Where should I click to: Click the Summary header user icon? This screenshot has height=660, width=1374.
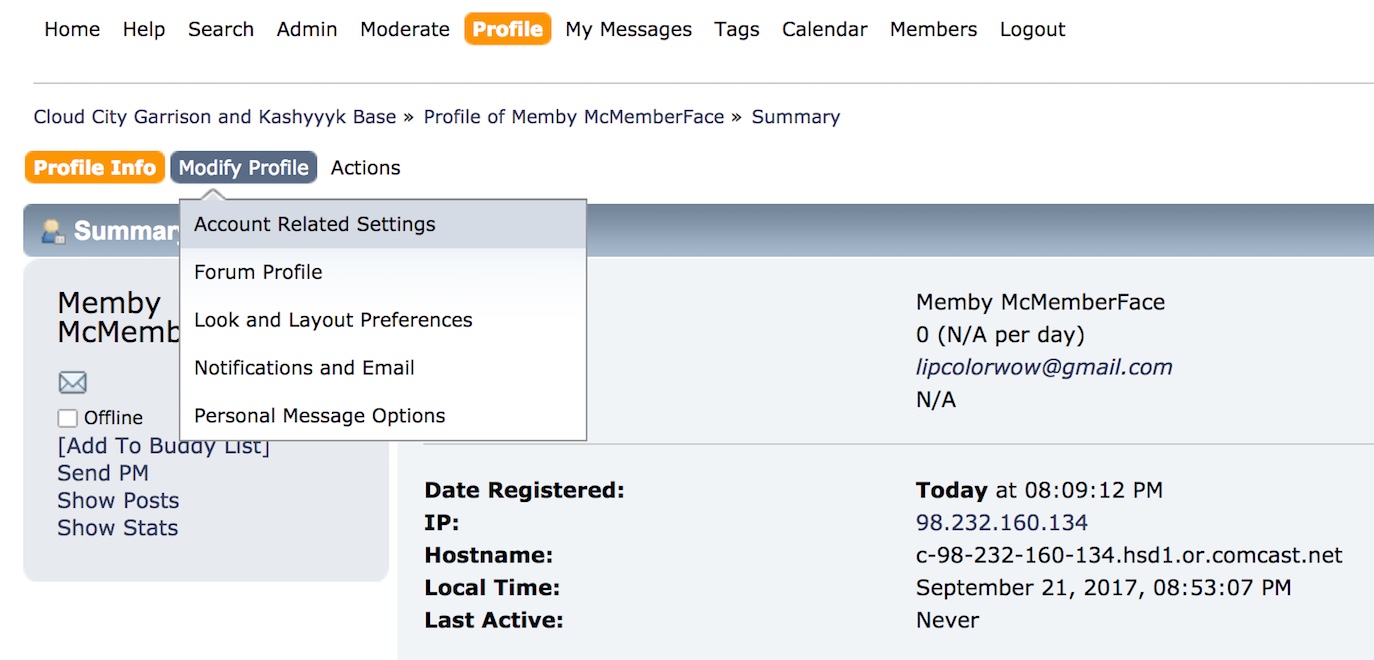52,232
